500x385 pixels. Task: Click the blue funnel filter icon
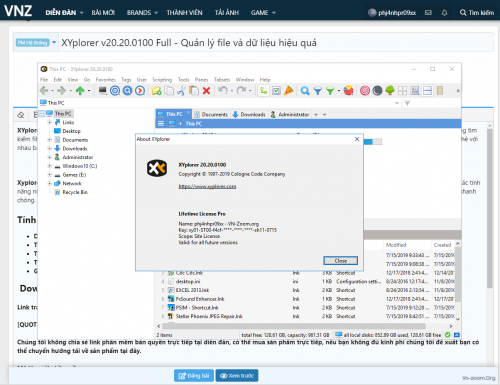pyautogui.click(x=318, y=90)
